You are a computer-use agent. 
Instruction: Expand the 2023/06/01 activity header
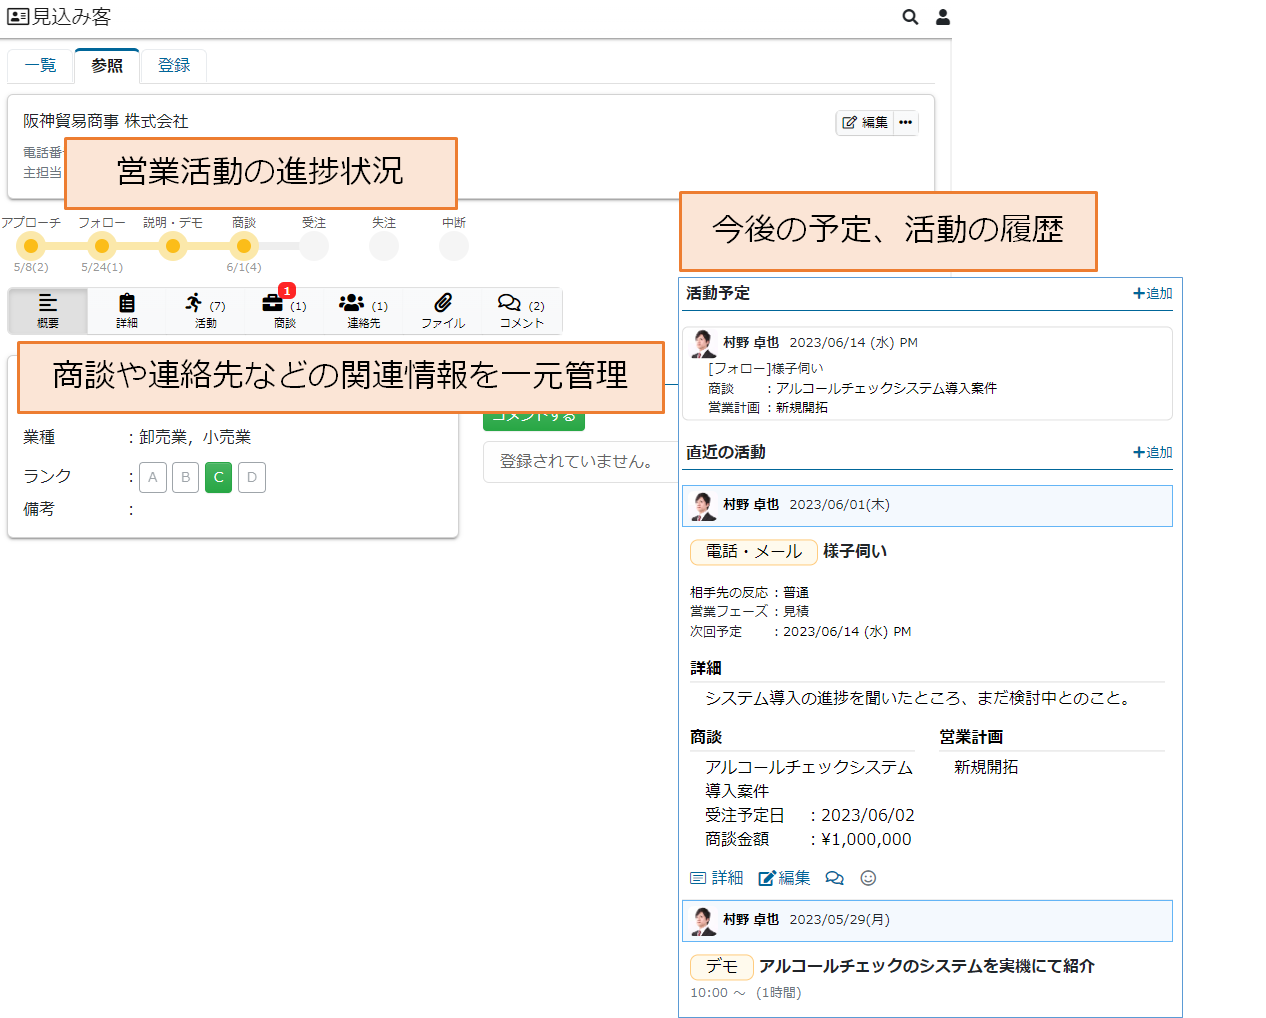click(926, 505)
